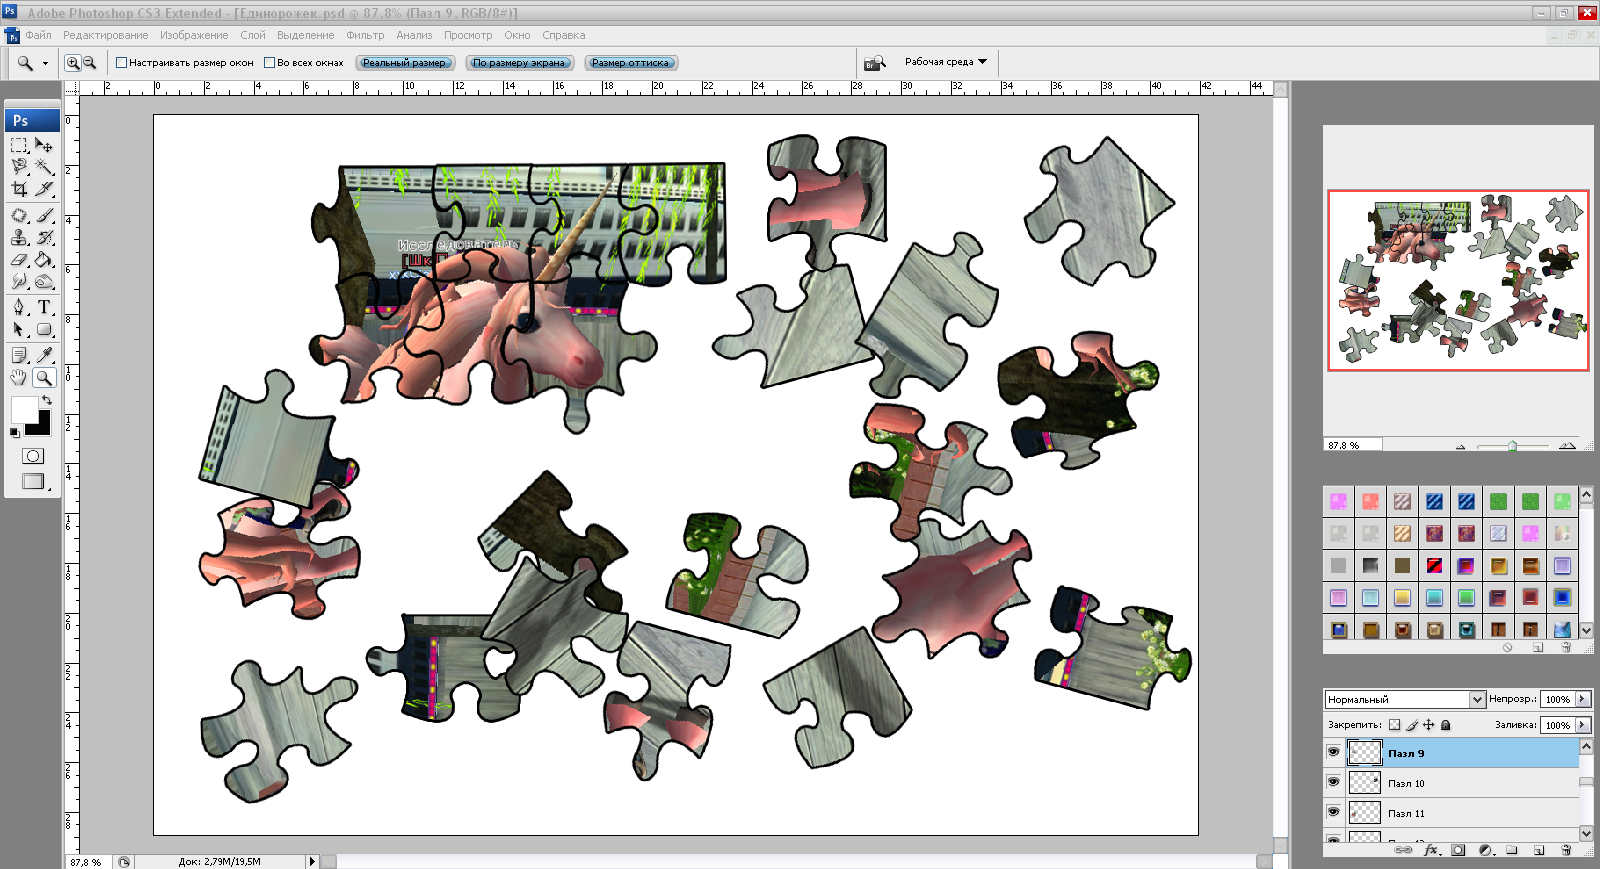Image resolution: width=1600 pixels, height=869 pixels.
Task: Select the Eyedropper tool
Action: point(44,355)
